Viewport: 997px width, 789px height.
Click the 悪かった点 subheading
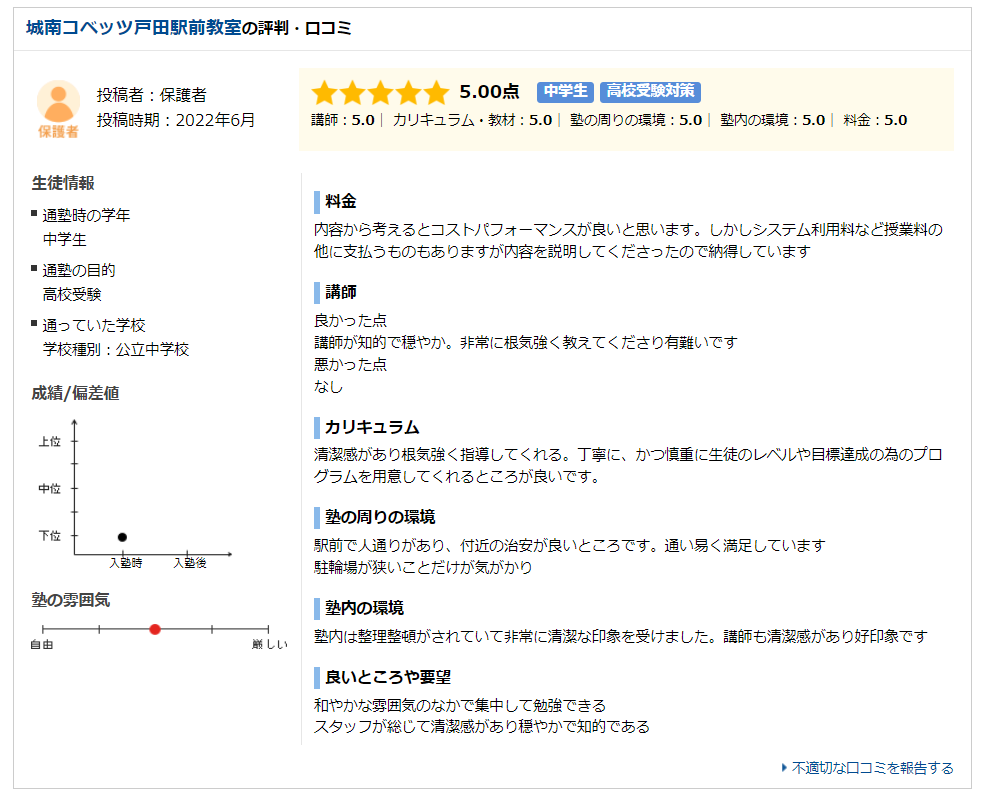pyautogui.click(x=350, y=364)
